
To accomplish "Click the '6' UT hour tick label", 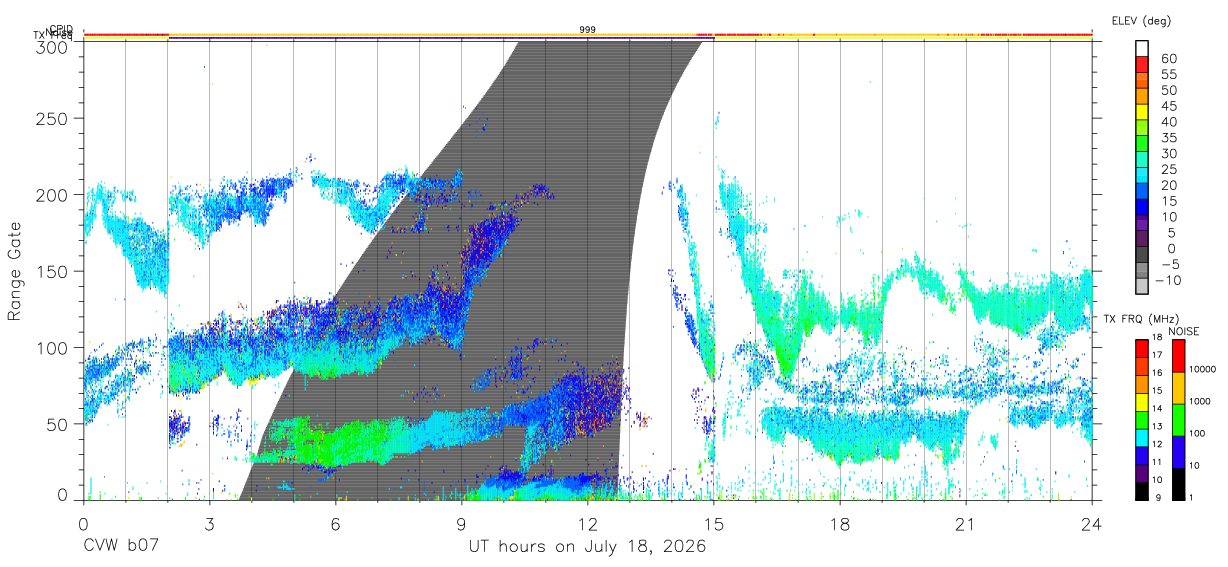I will pos(335,523).
